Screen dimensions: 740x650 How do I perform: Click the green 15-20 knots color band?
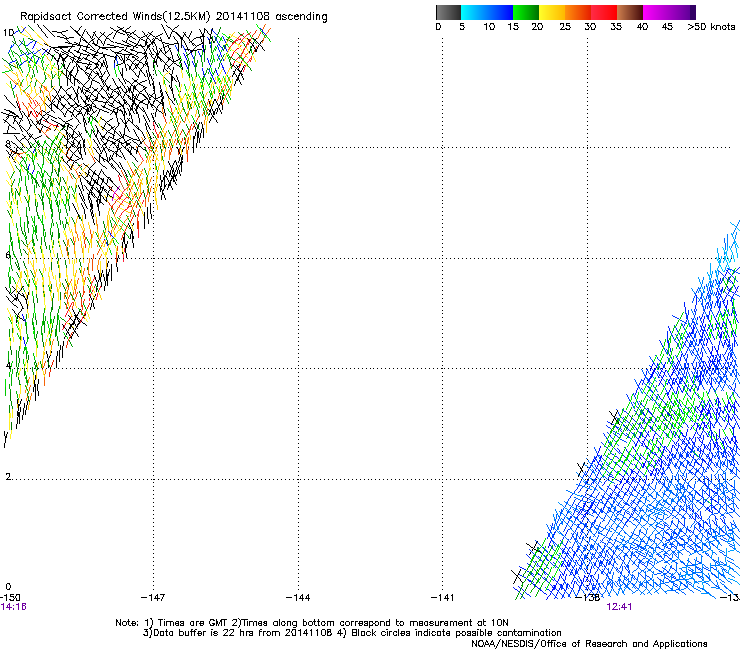click(526, 12)
